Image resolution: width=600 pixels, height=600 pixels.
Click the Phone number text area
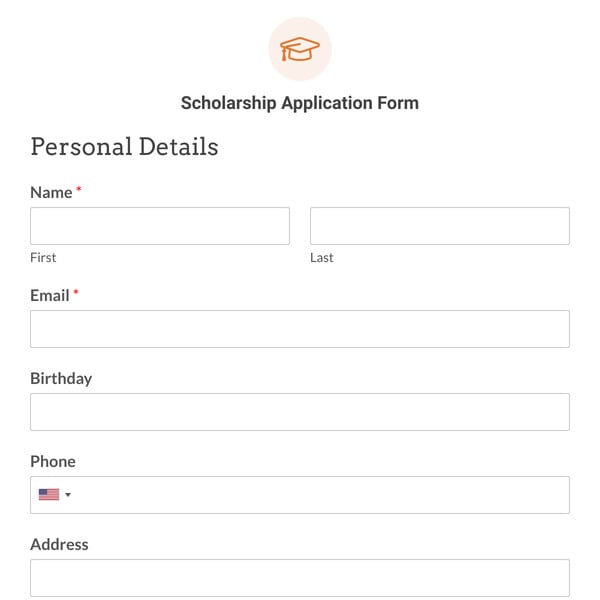coord(321,495)
